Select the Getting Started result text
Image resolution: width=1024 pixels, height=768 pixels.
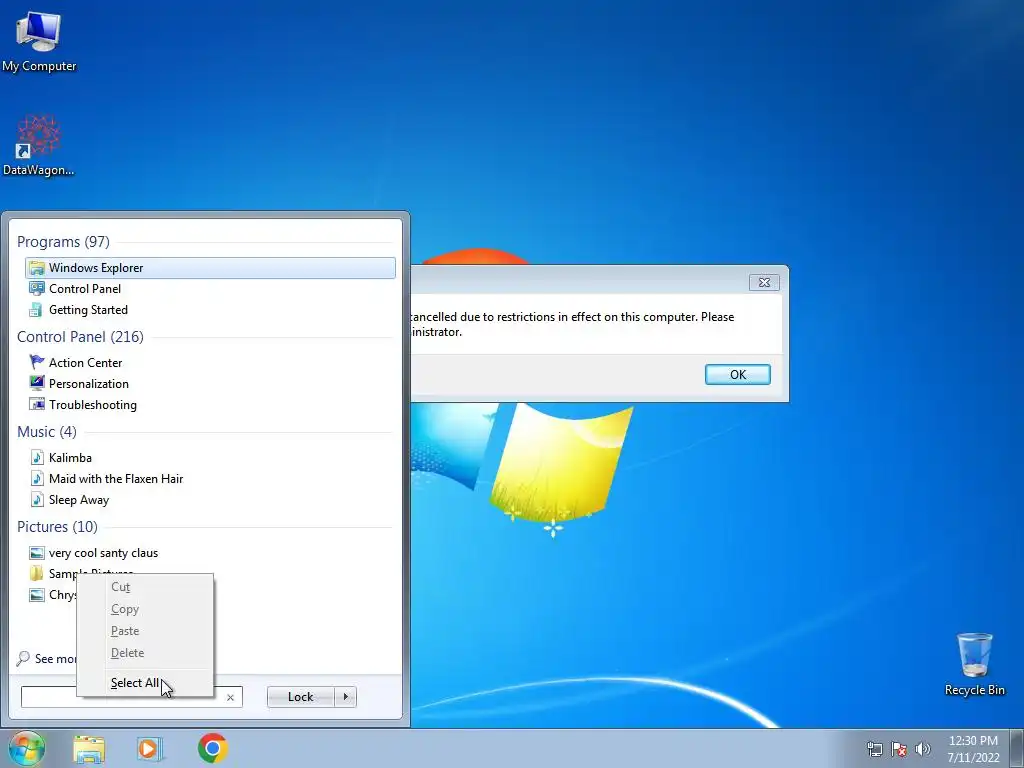[88, 310]
